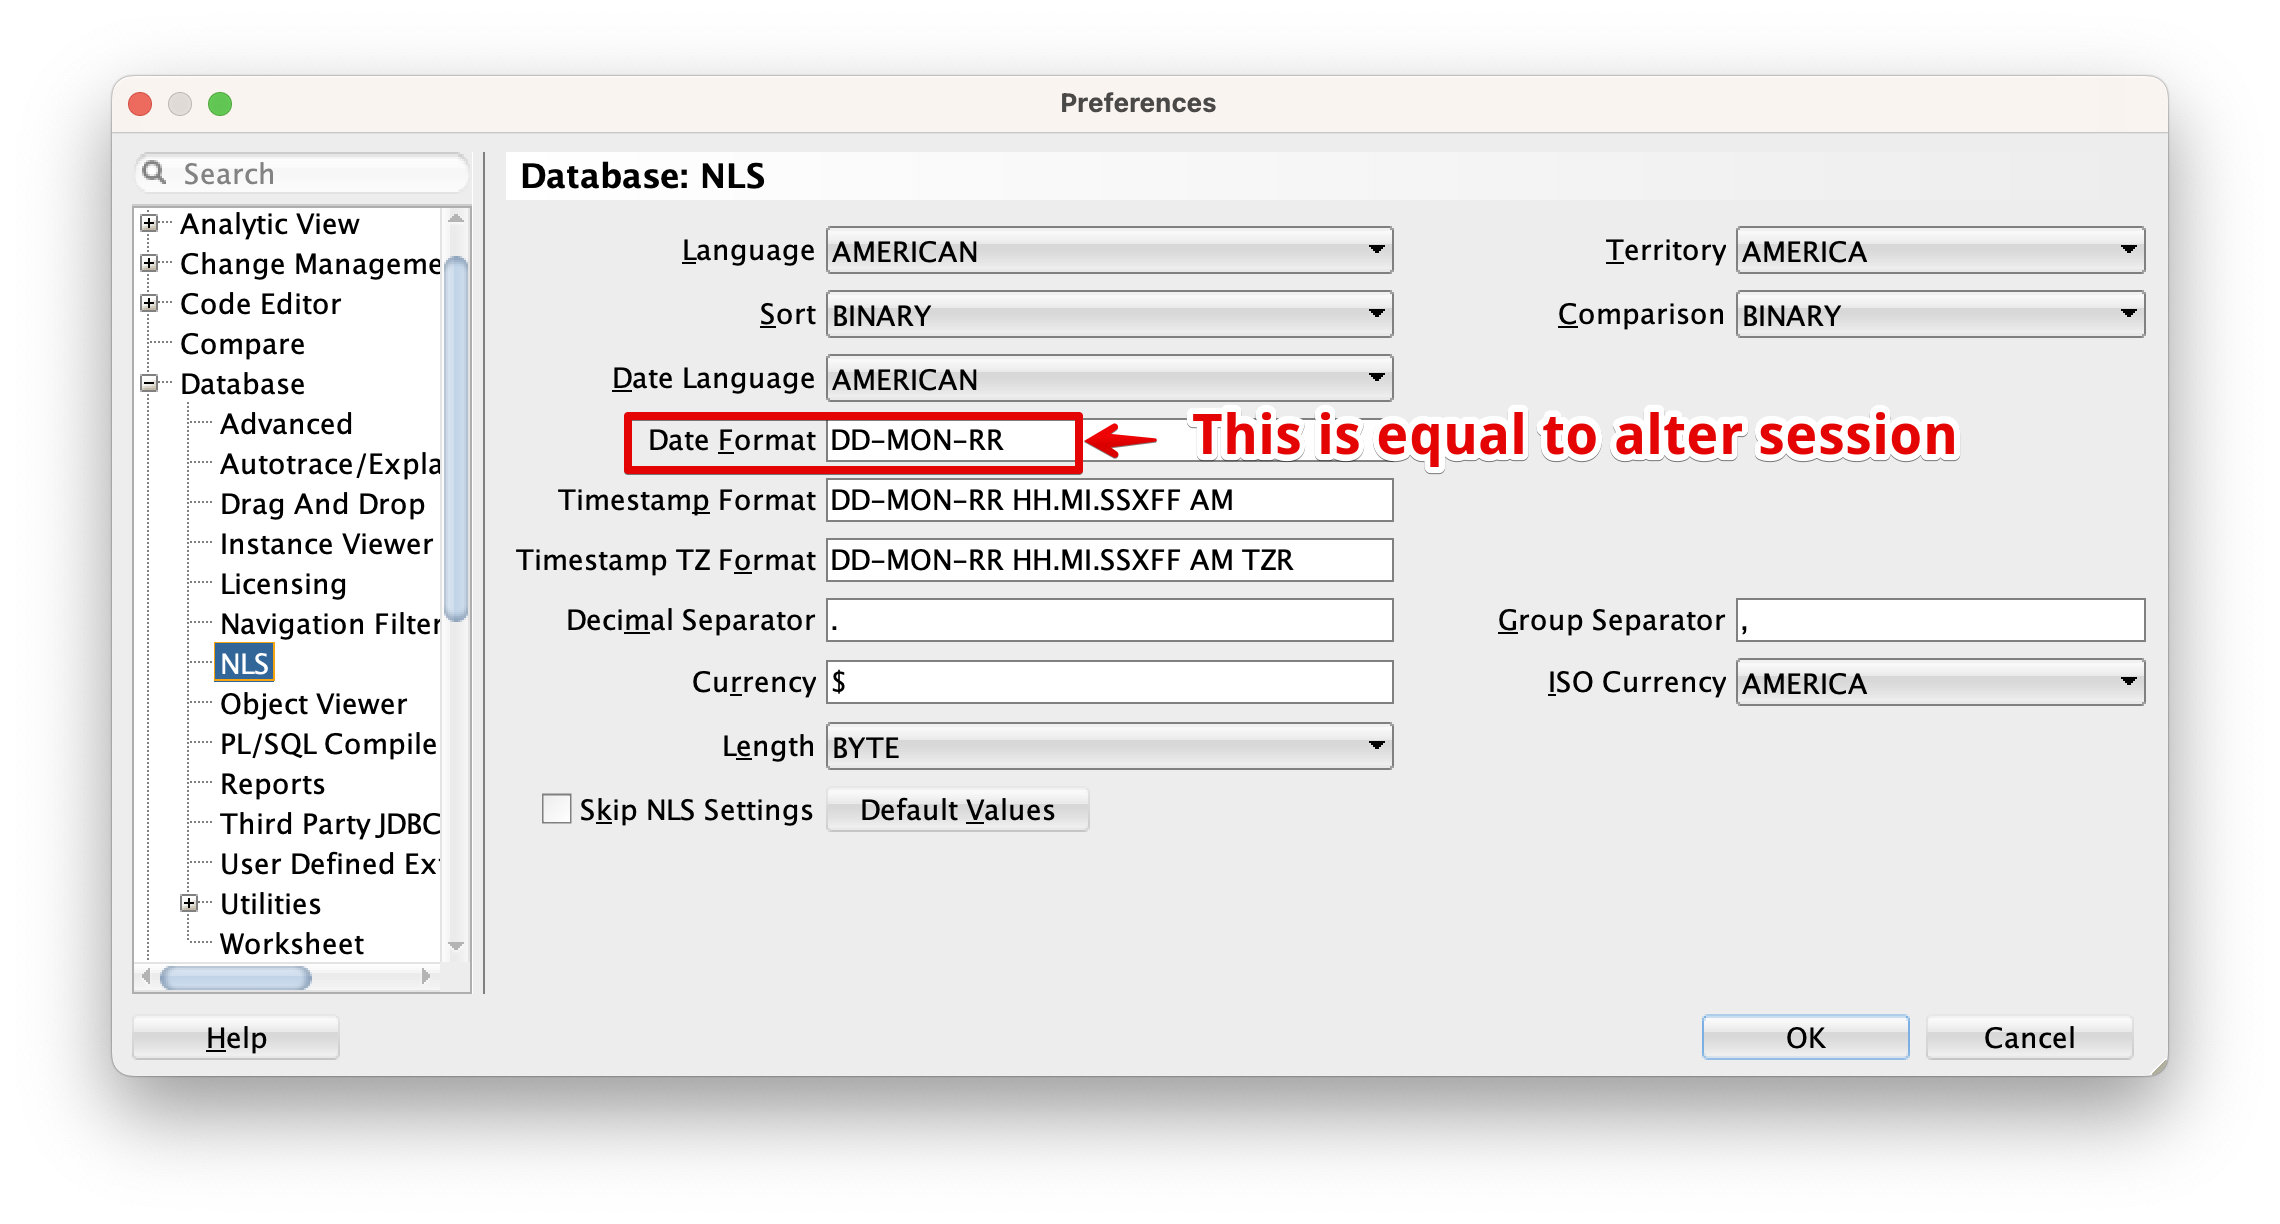2280x1224 pixels.
Task: Click in the Date Format field
Action: (950, 440)
